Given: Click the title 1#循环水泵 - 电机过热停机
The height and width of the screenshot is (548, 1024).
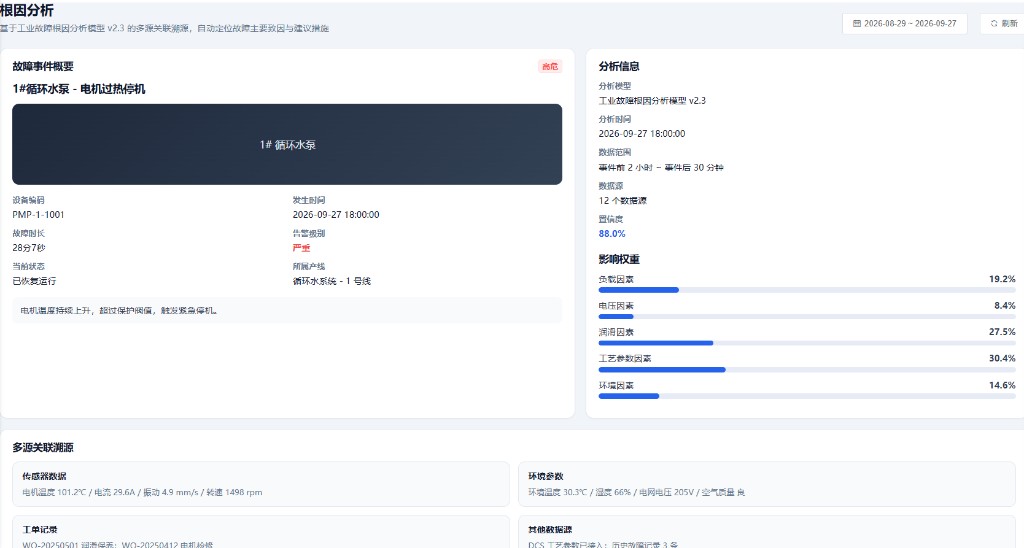Looking at the screenshot, I should 79,89.
